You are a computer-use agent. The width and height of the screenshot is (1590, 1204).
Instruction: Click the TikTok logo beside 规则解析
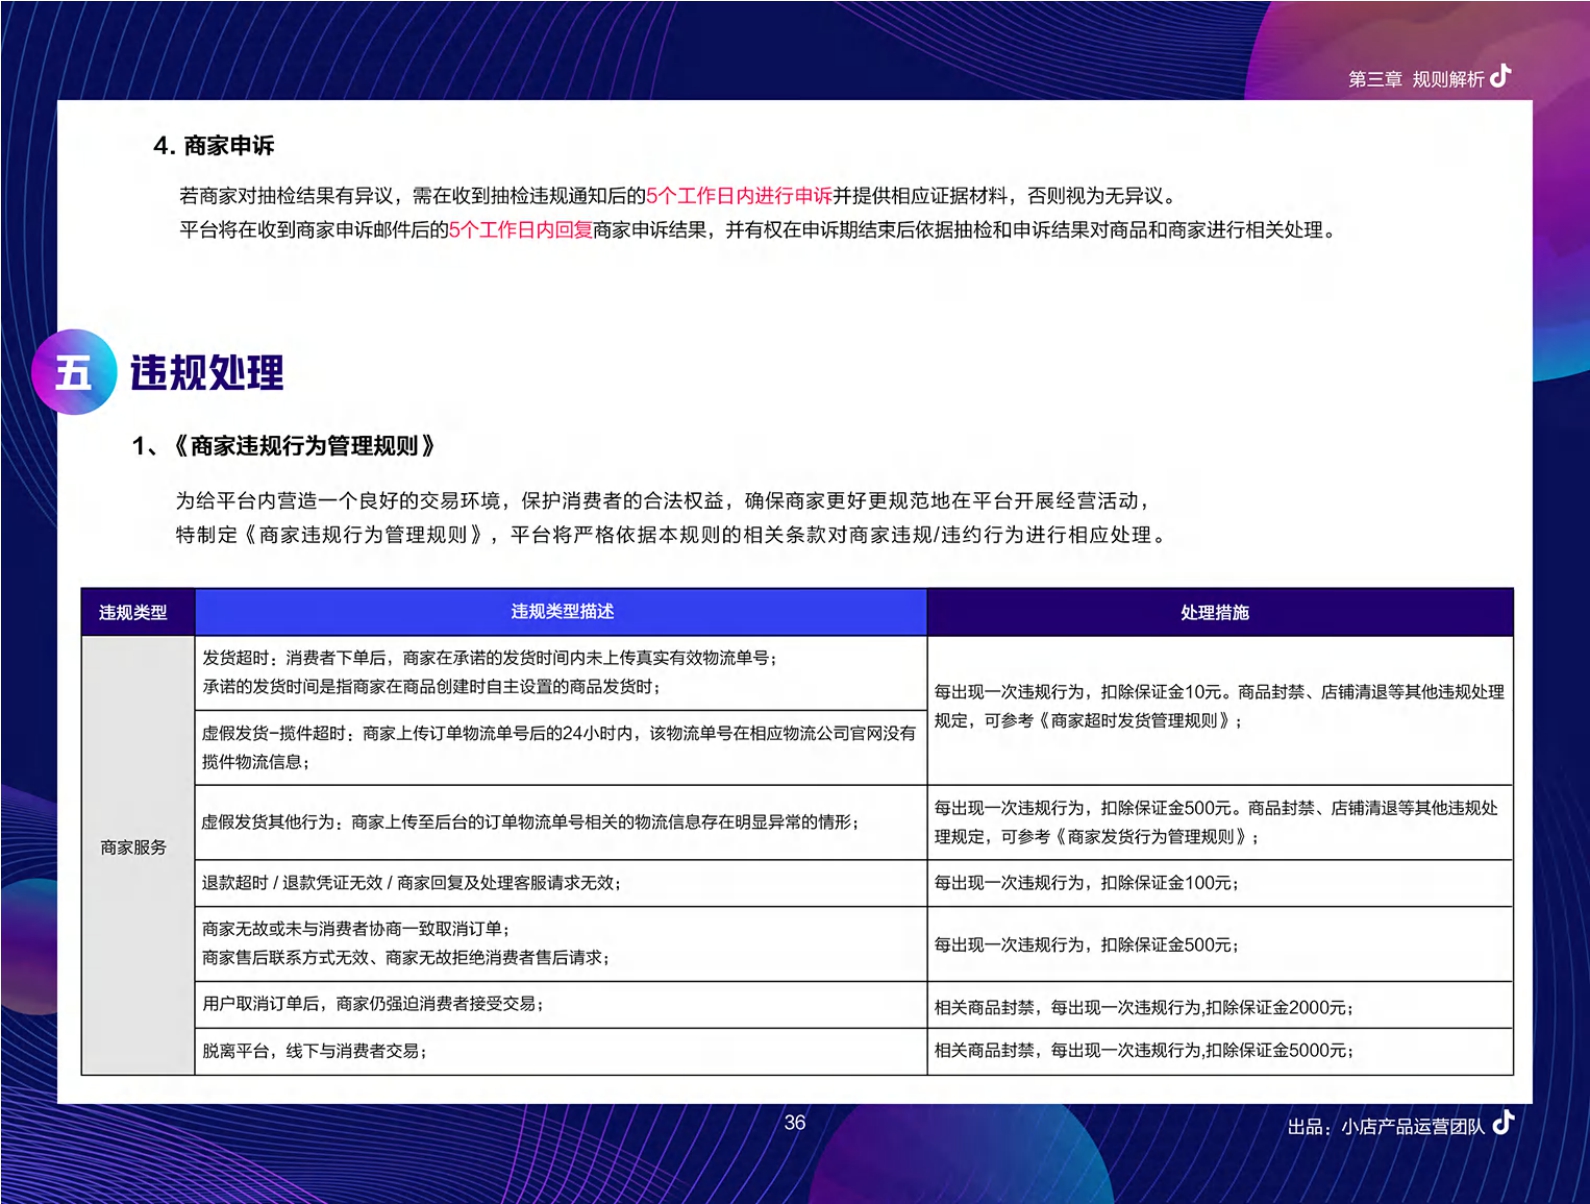[x=1500, y=77]
